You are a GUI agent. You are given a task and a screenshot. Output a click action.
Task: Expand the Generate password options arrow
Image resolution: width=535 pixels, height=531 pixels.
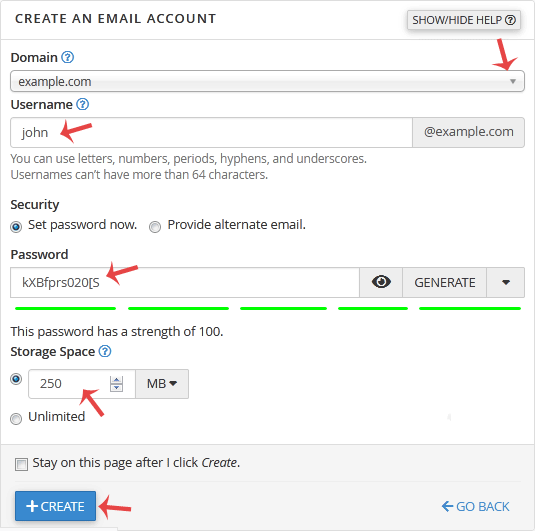click(506, 282)
